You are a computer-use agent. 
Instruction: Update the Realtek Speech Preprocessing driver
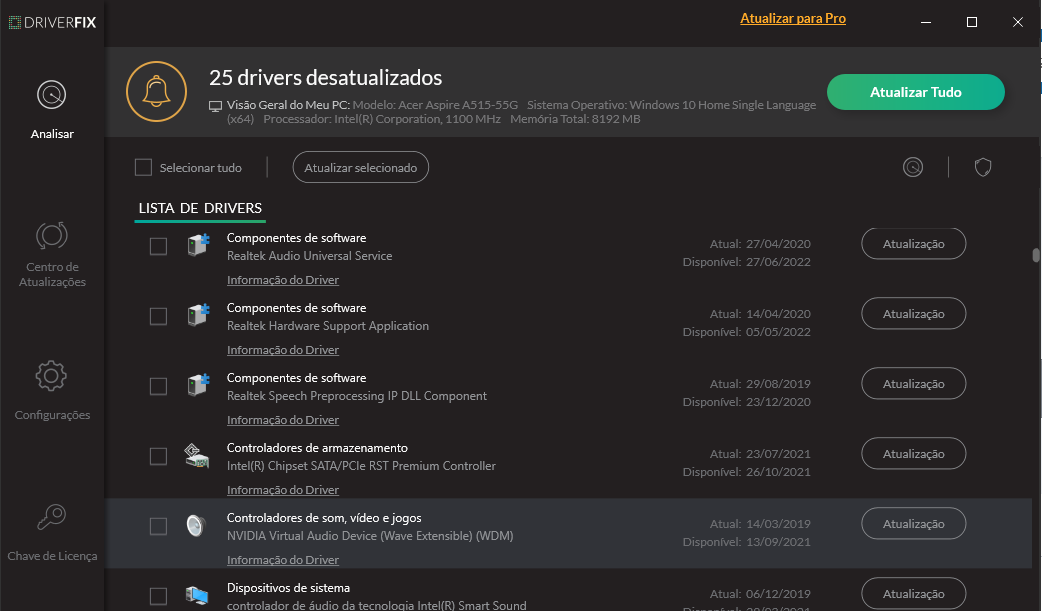click(914, 384)
